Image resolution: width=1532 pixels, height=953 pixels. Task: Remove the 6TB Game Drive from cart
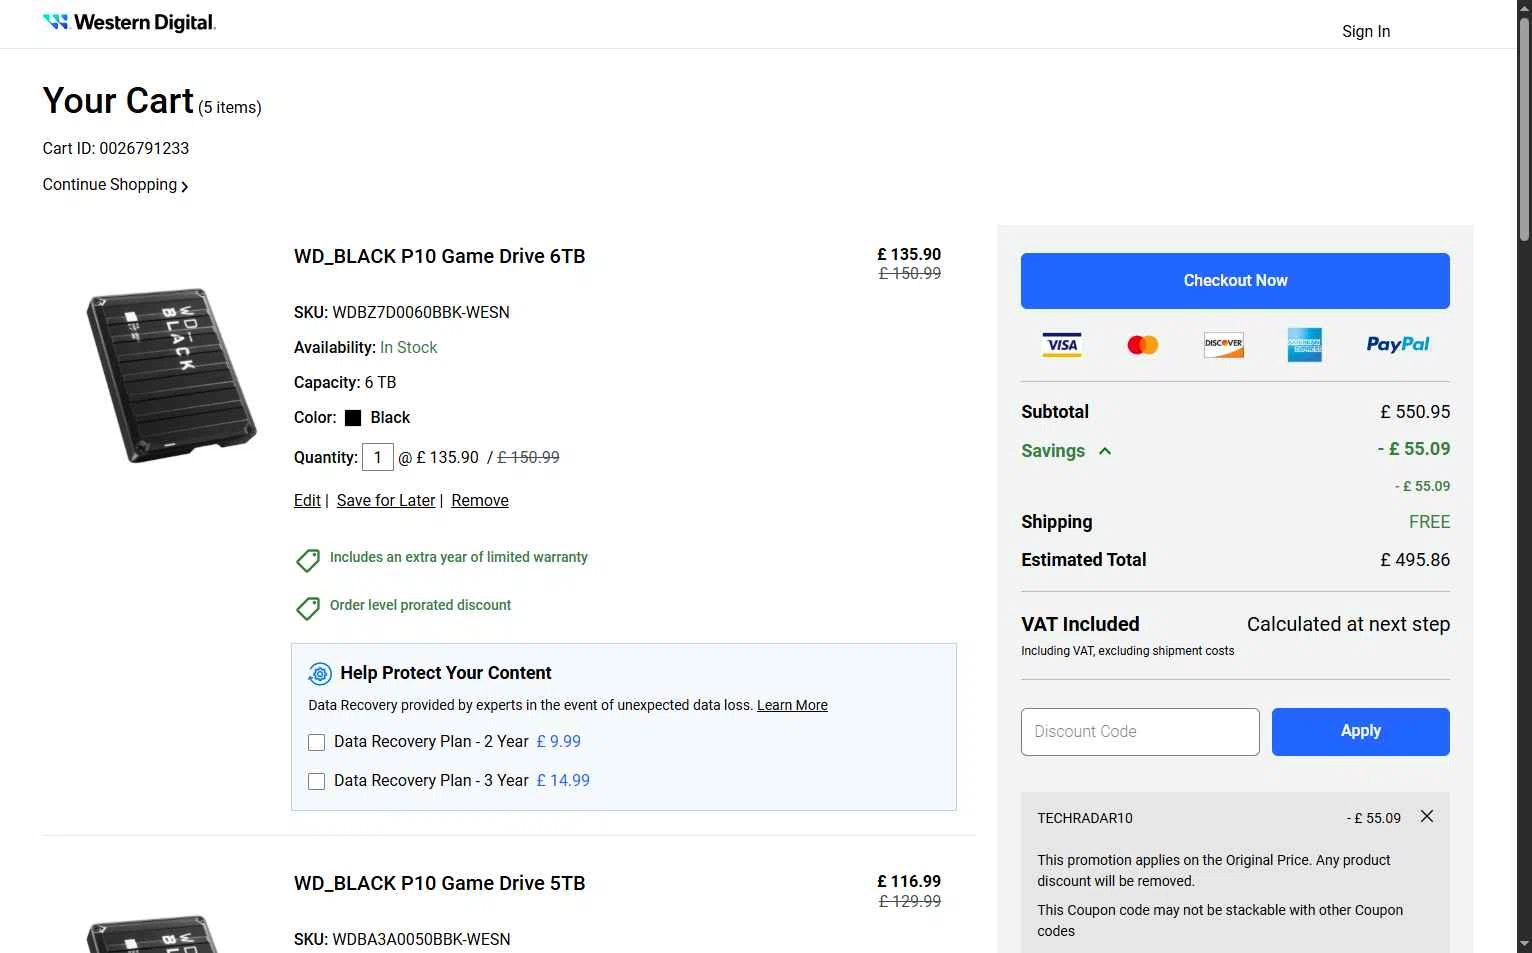480,500
